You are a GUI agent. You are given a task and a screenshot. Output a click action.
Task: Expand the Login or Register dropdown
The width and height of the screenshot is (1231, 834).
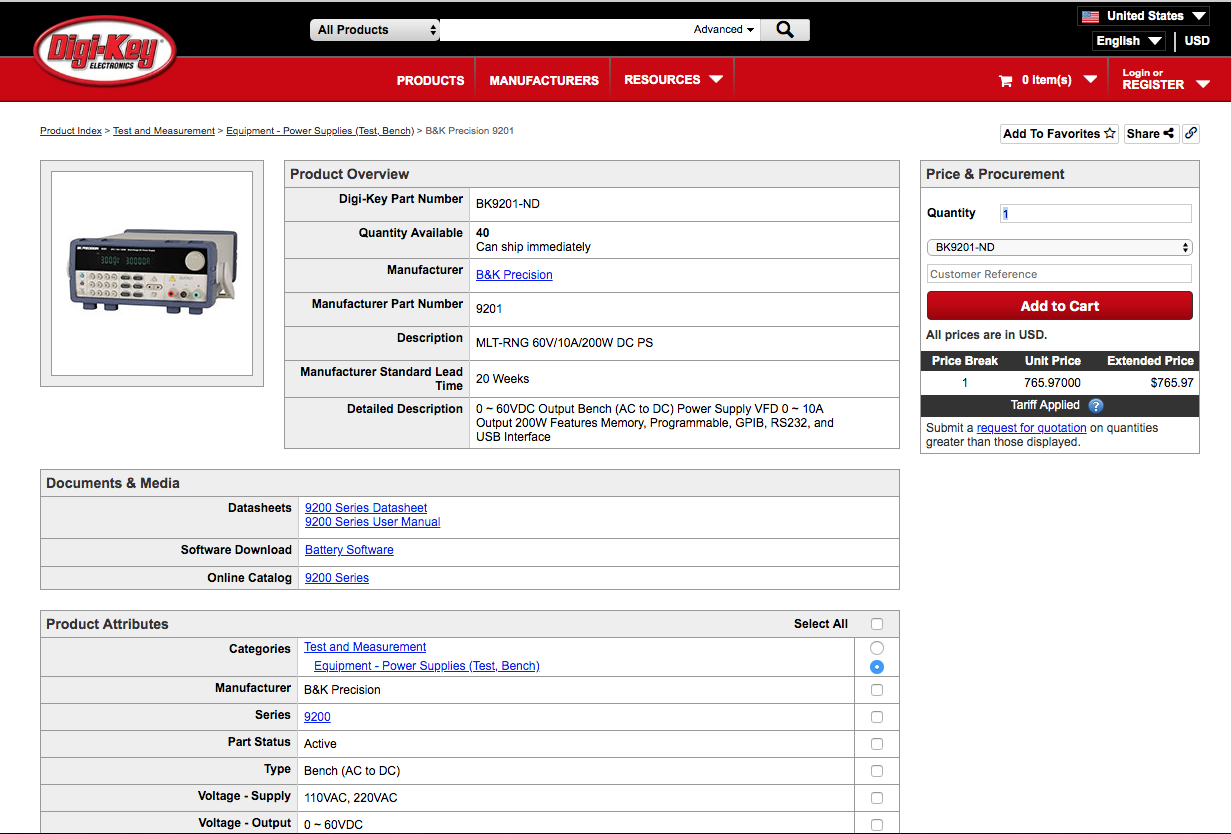(x=1203, y=84)
